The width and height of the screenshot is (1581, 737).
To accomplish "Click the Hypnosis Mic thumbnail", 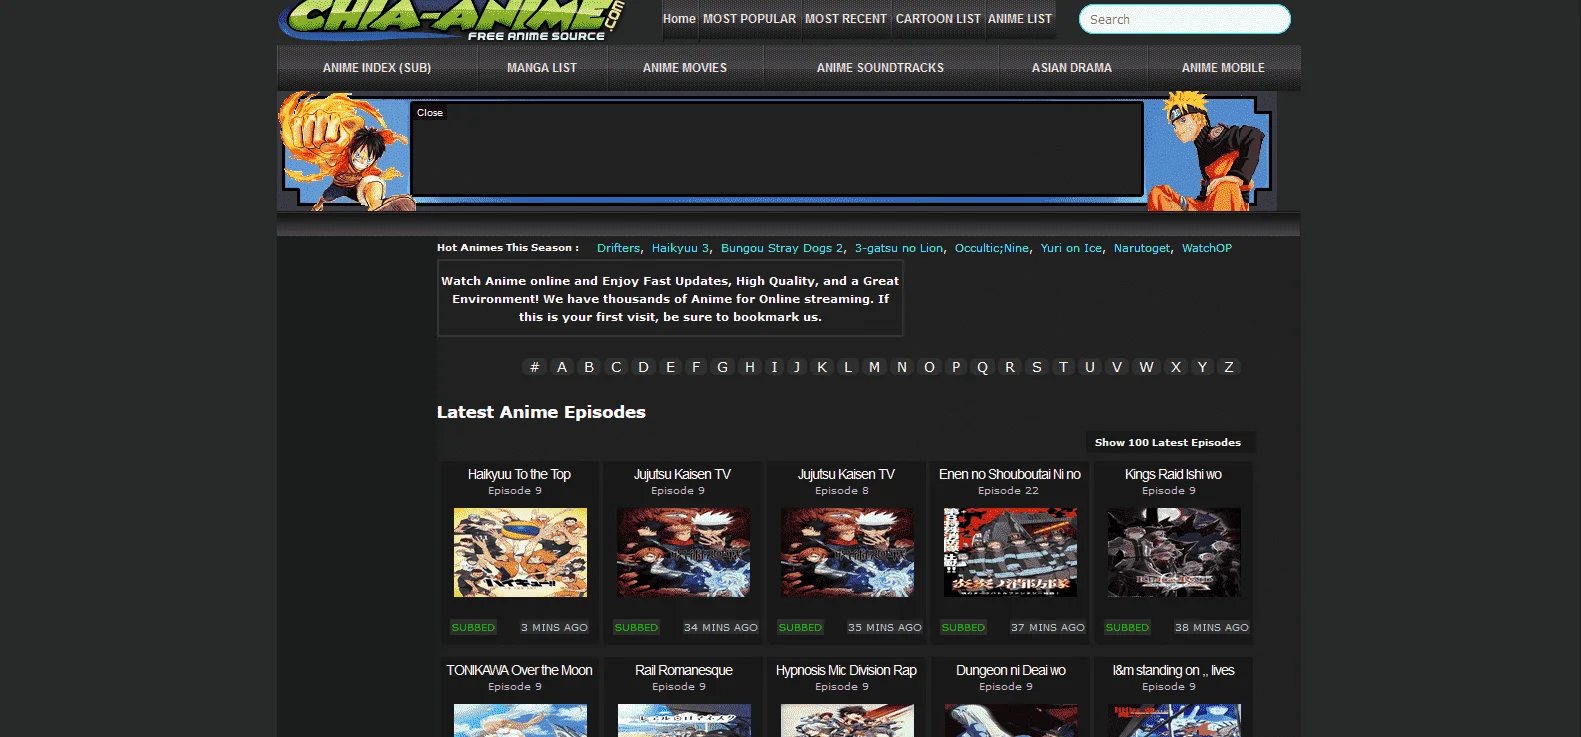I will 847,720.
